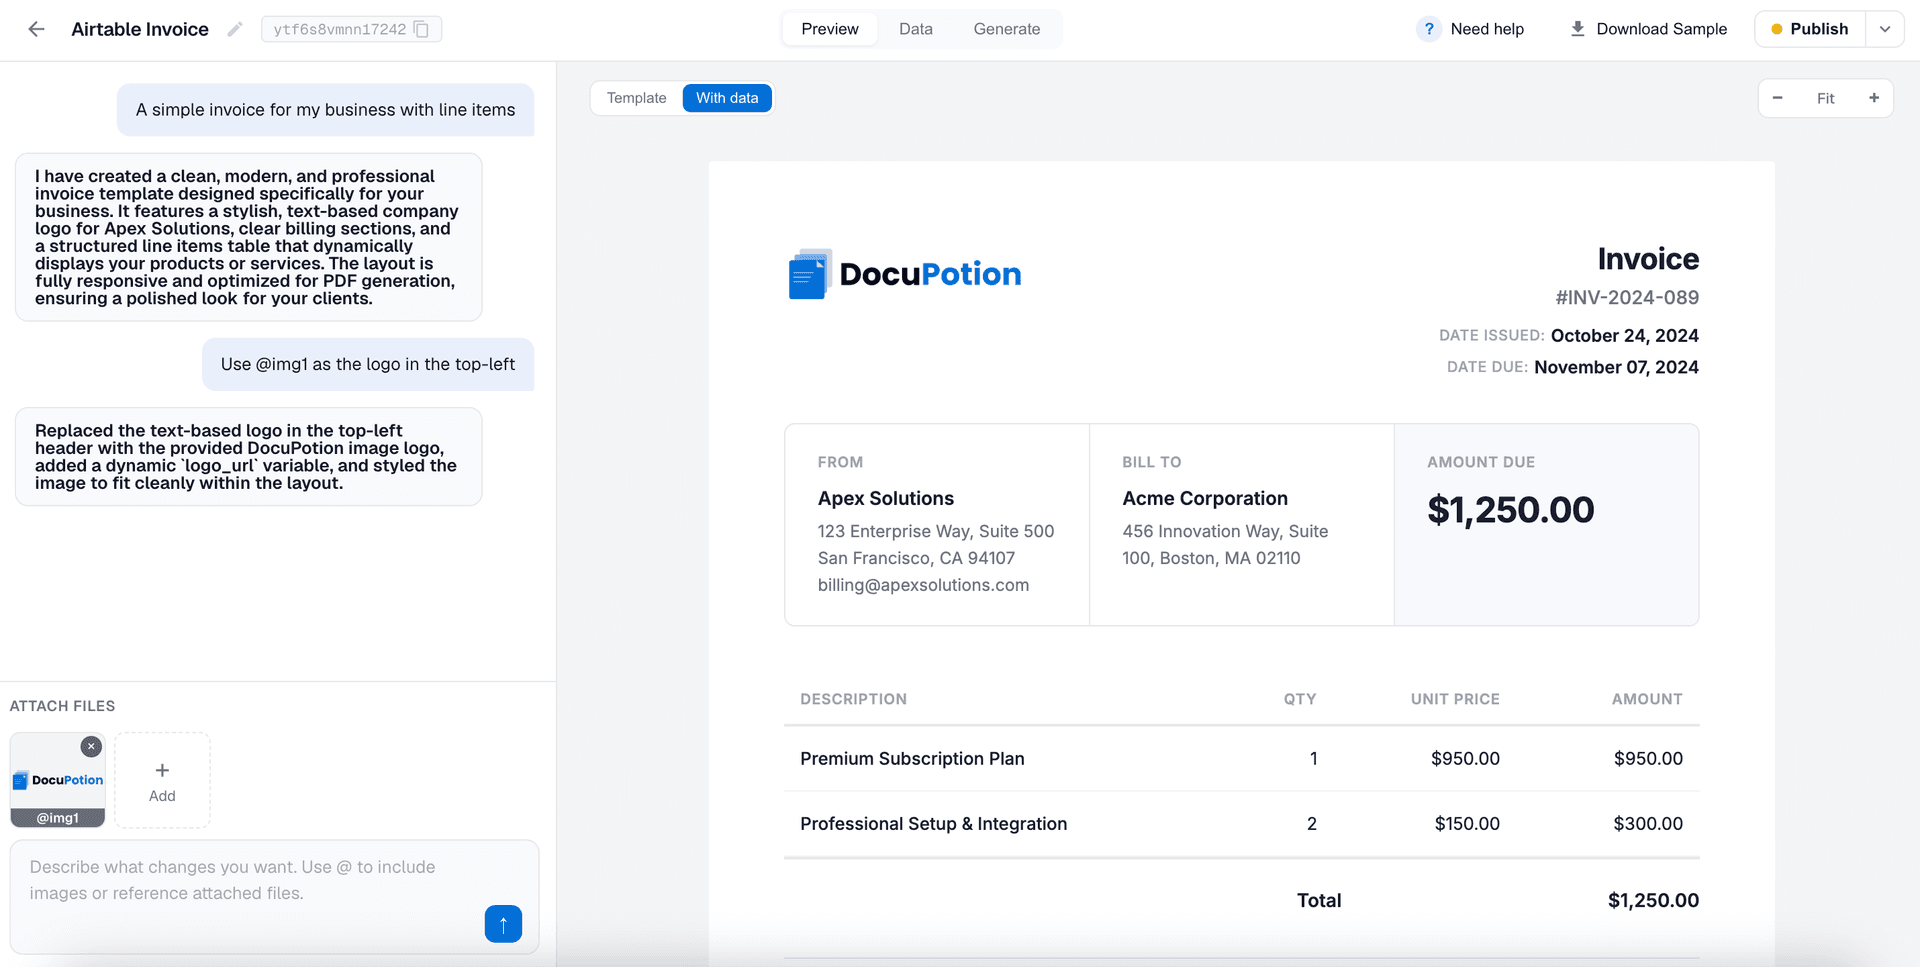
Task: Click the Total $1,250.00 value
Action: [x=1653, y=900]
